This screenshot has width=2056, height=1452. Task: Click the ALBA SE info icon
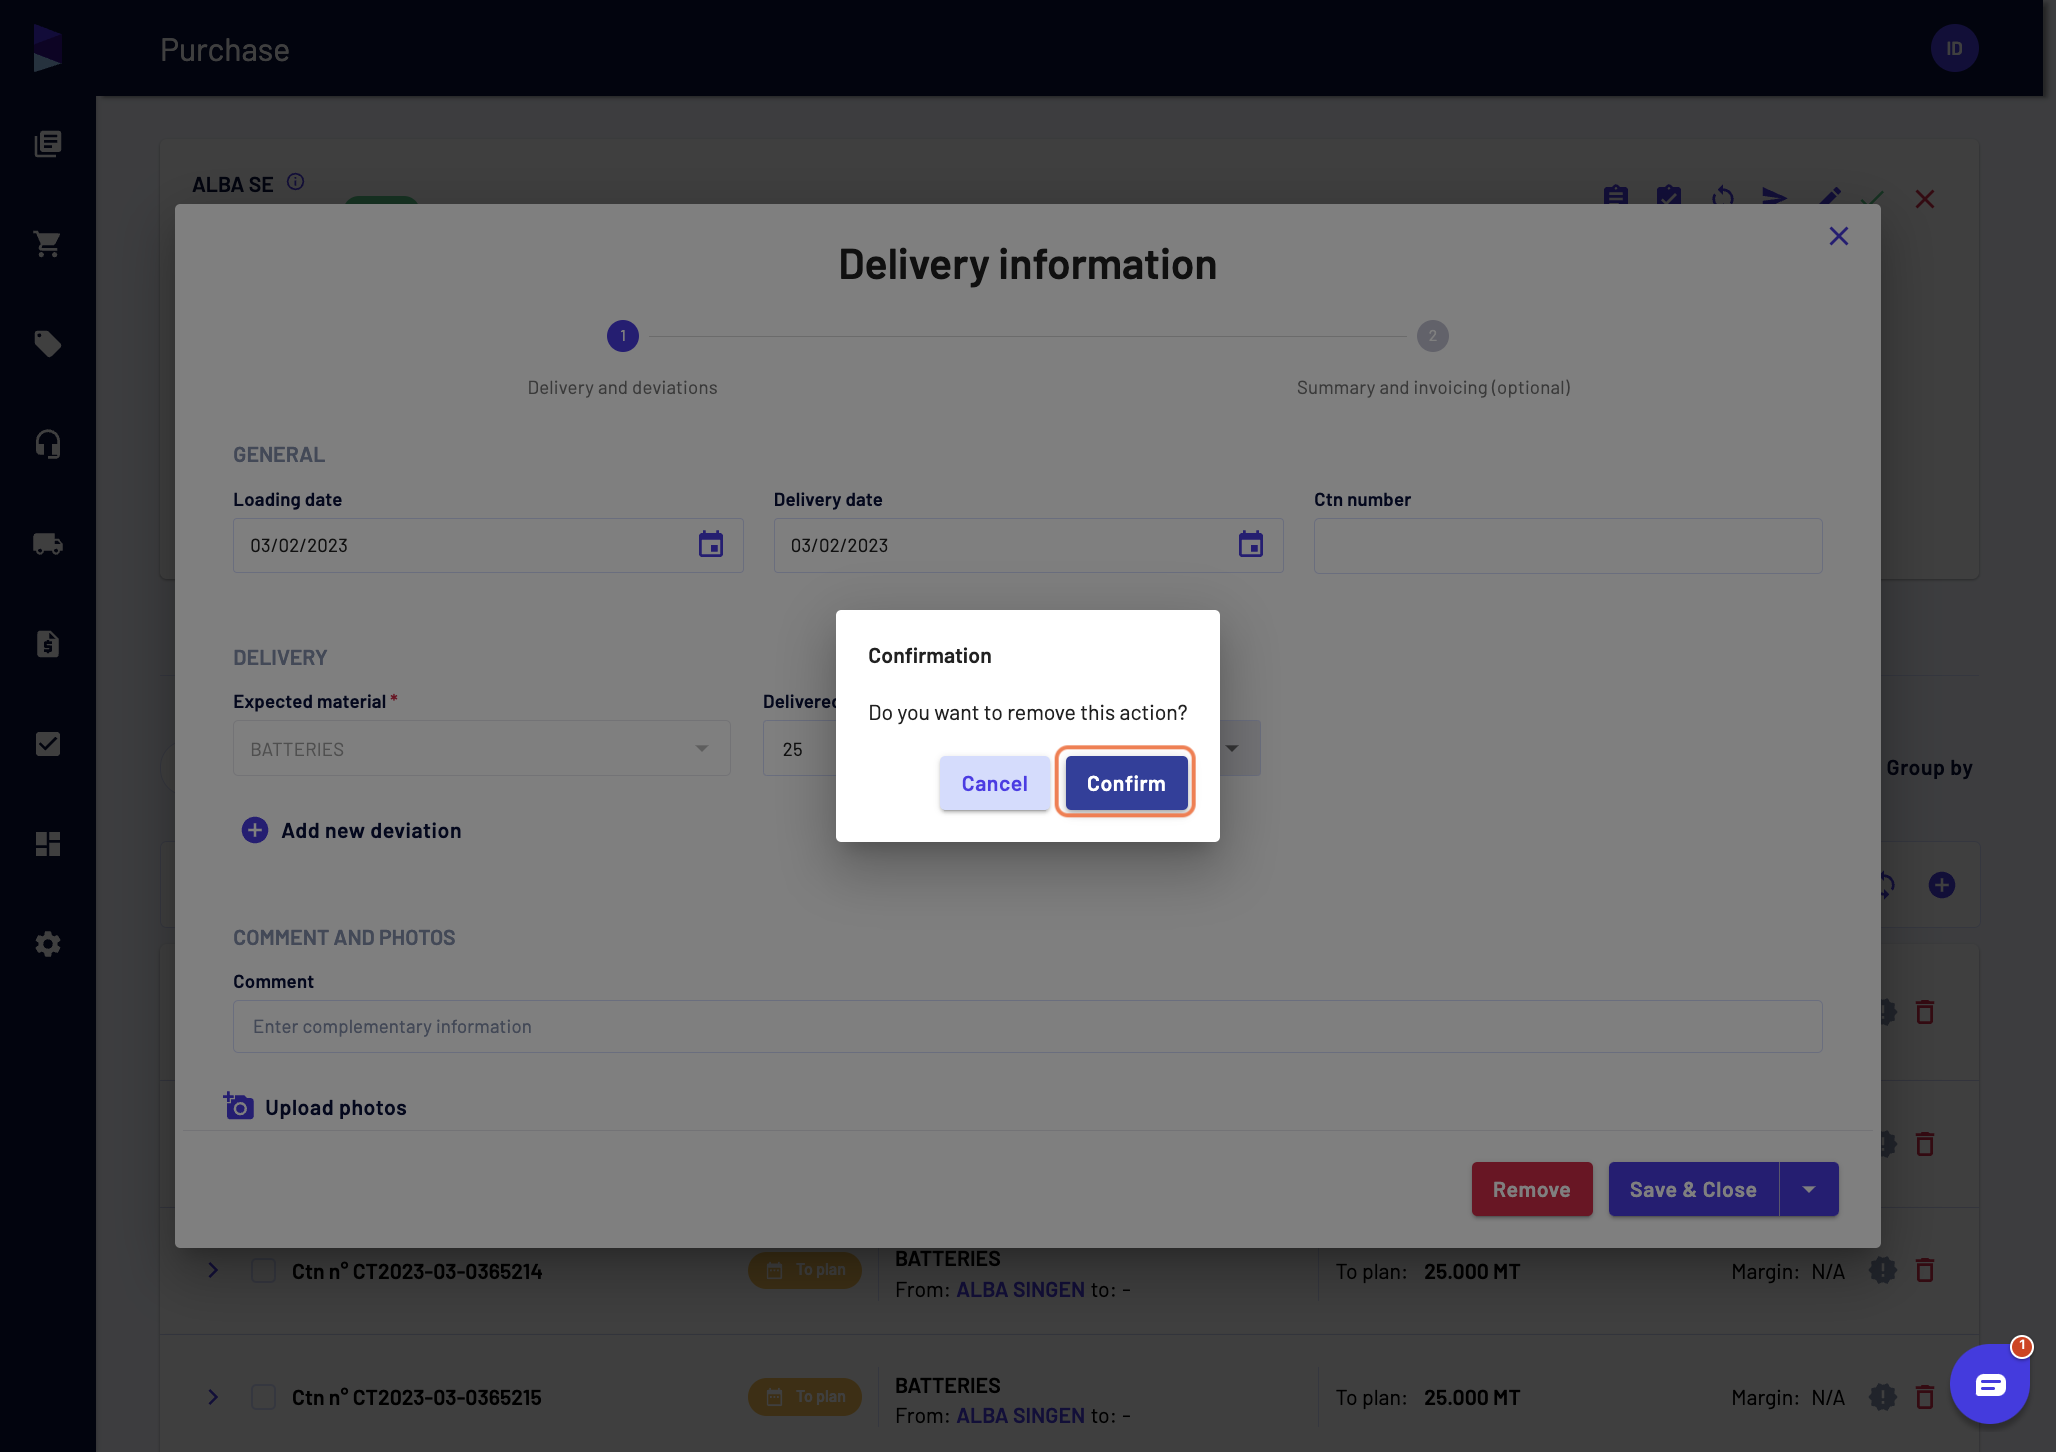295,182
